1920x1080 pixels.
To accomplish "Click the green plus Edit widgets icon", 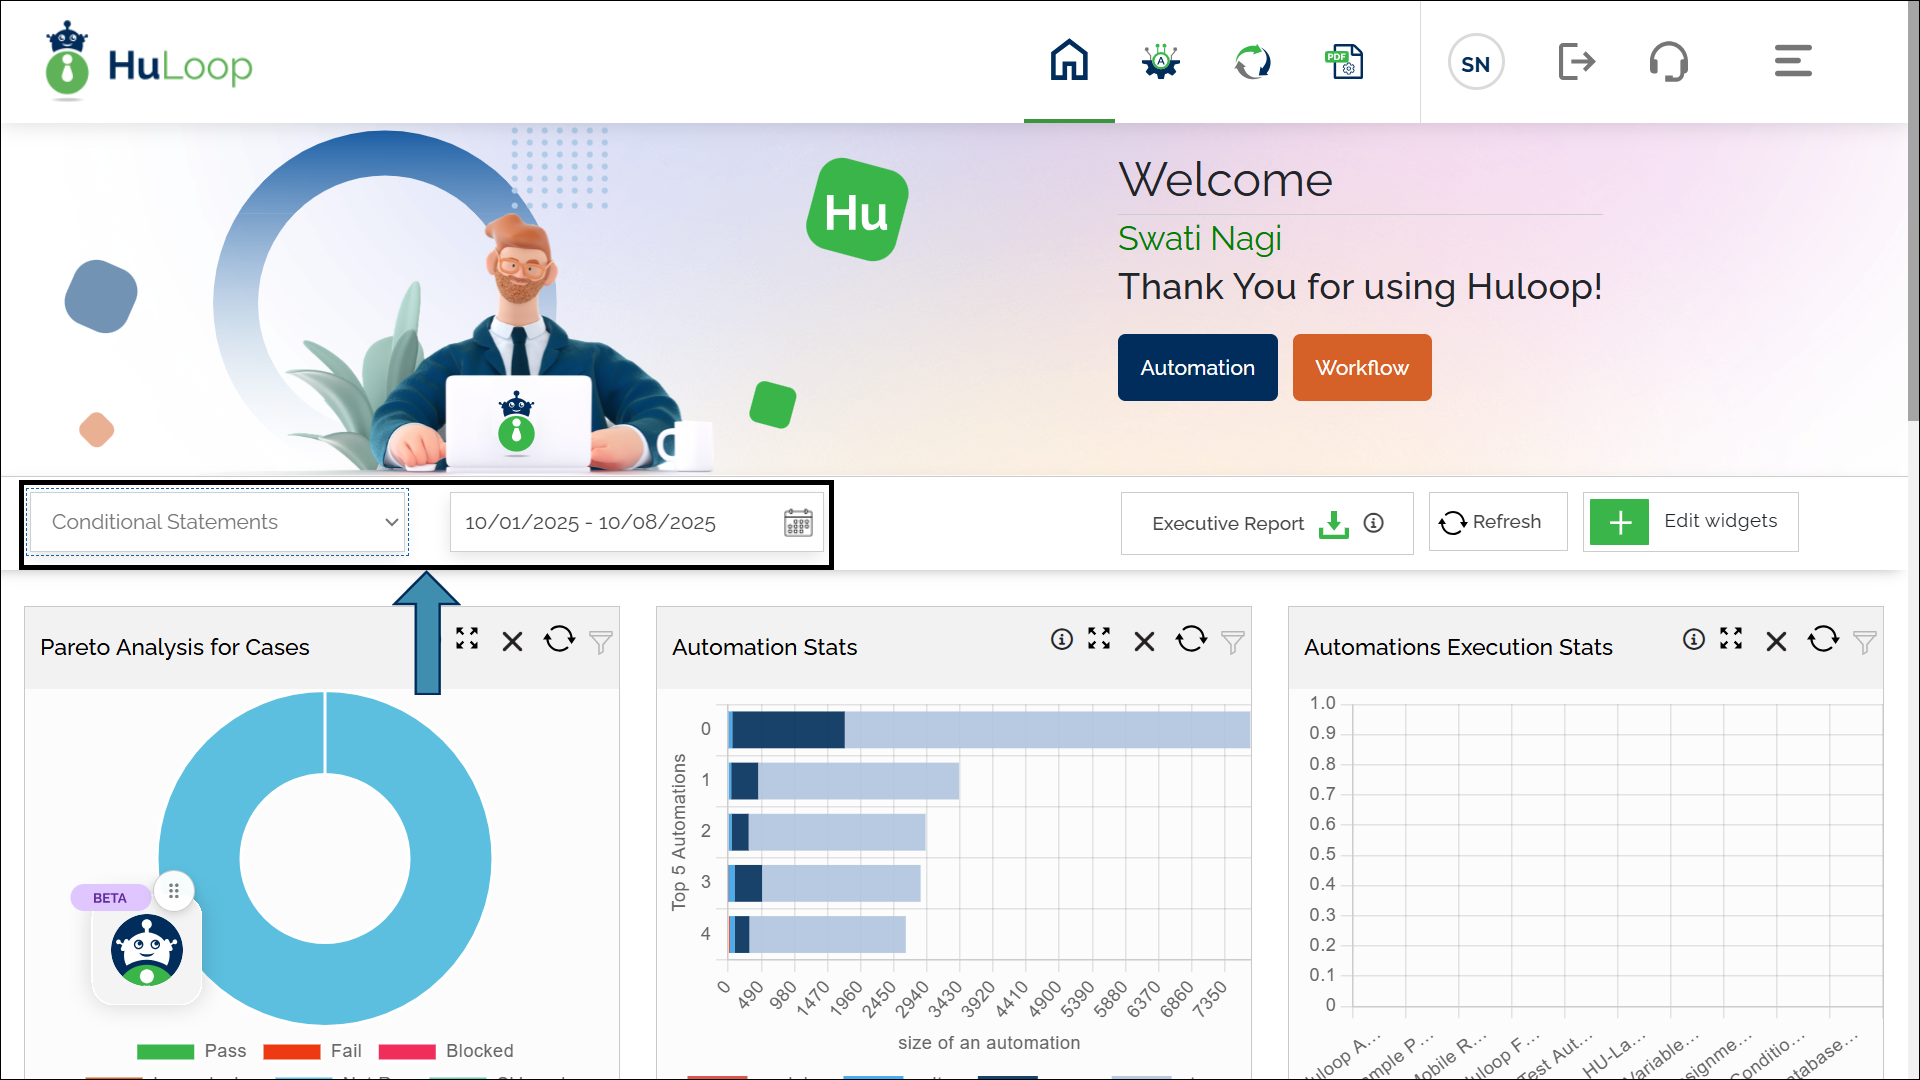I will (1619, 522).
